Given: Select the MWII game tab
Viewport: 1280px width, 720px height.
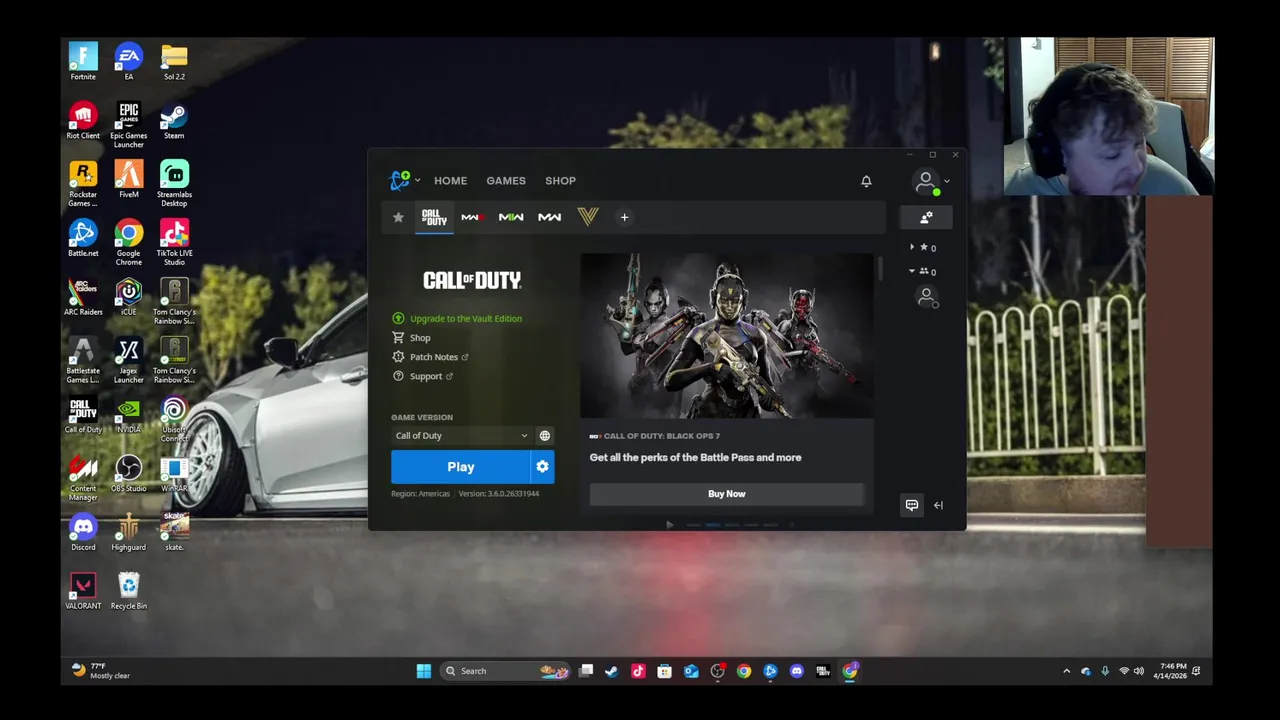Looking at the screenshot, I should (x=511, y=217).
